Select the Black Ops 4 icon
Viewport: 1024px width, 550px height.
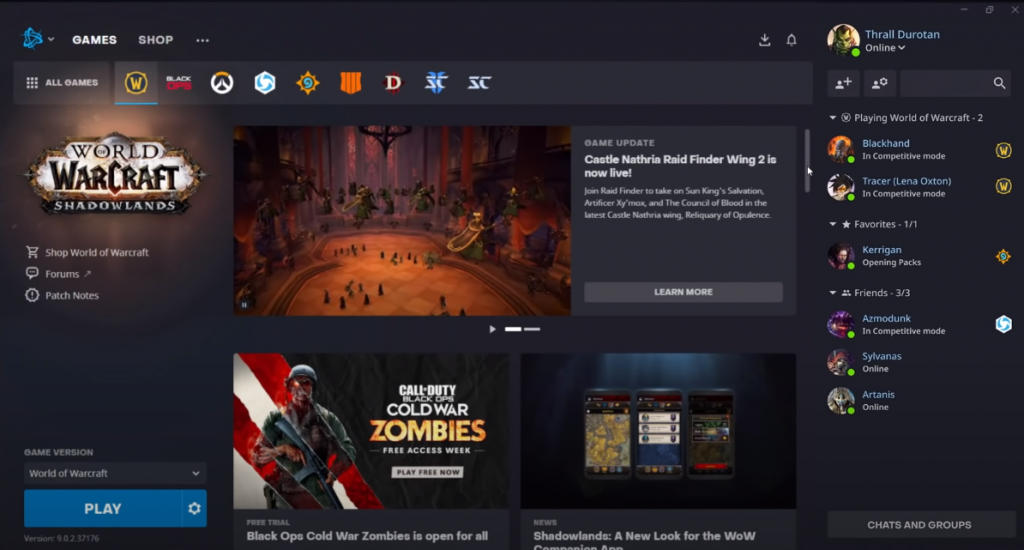[351, 83]
